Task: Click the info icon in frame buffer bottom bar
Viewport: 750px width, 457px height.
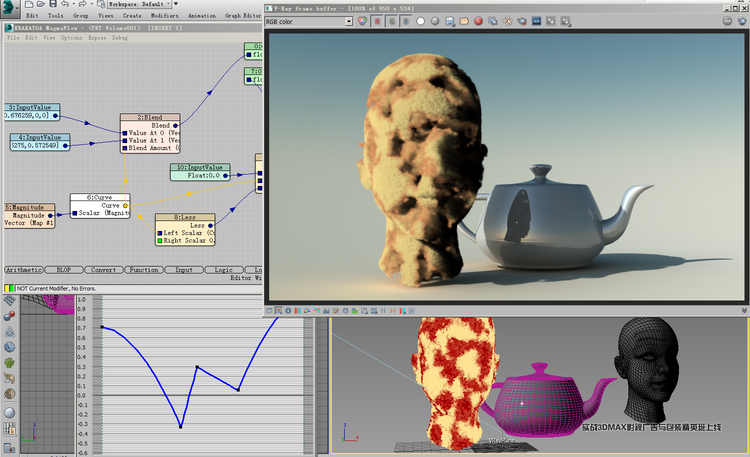Action: [288, 311]
